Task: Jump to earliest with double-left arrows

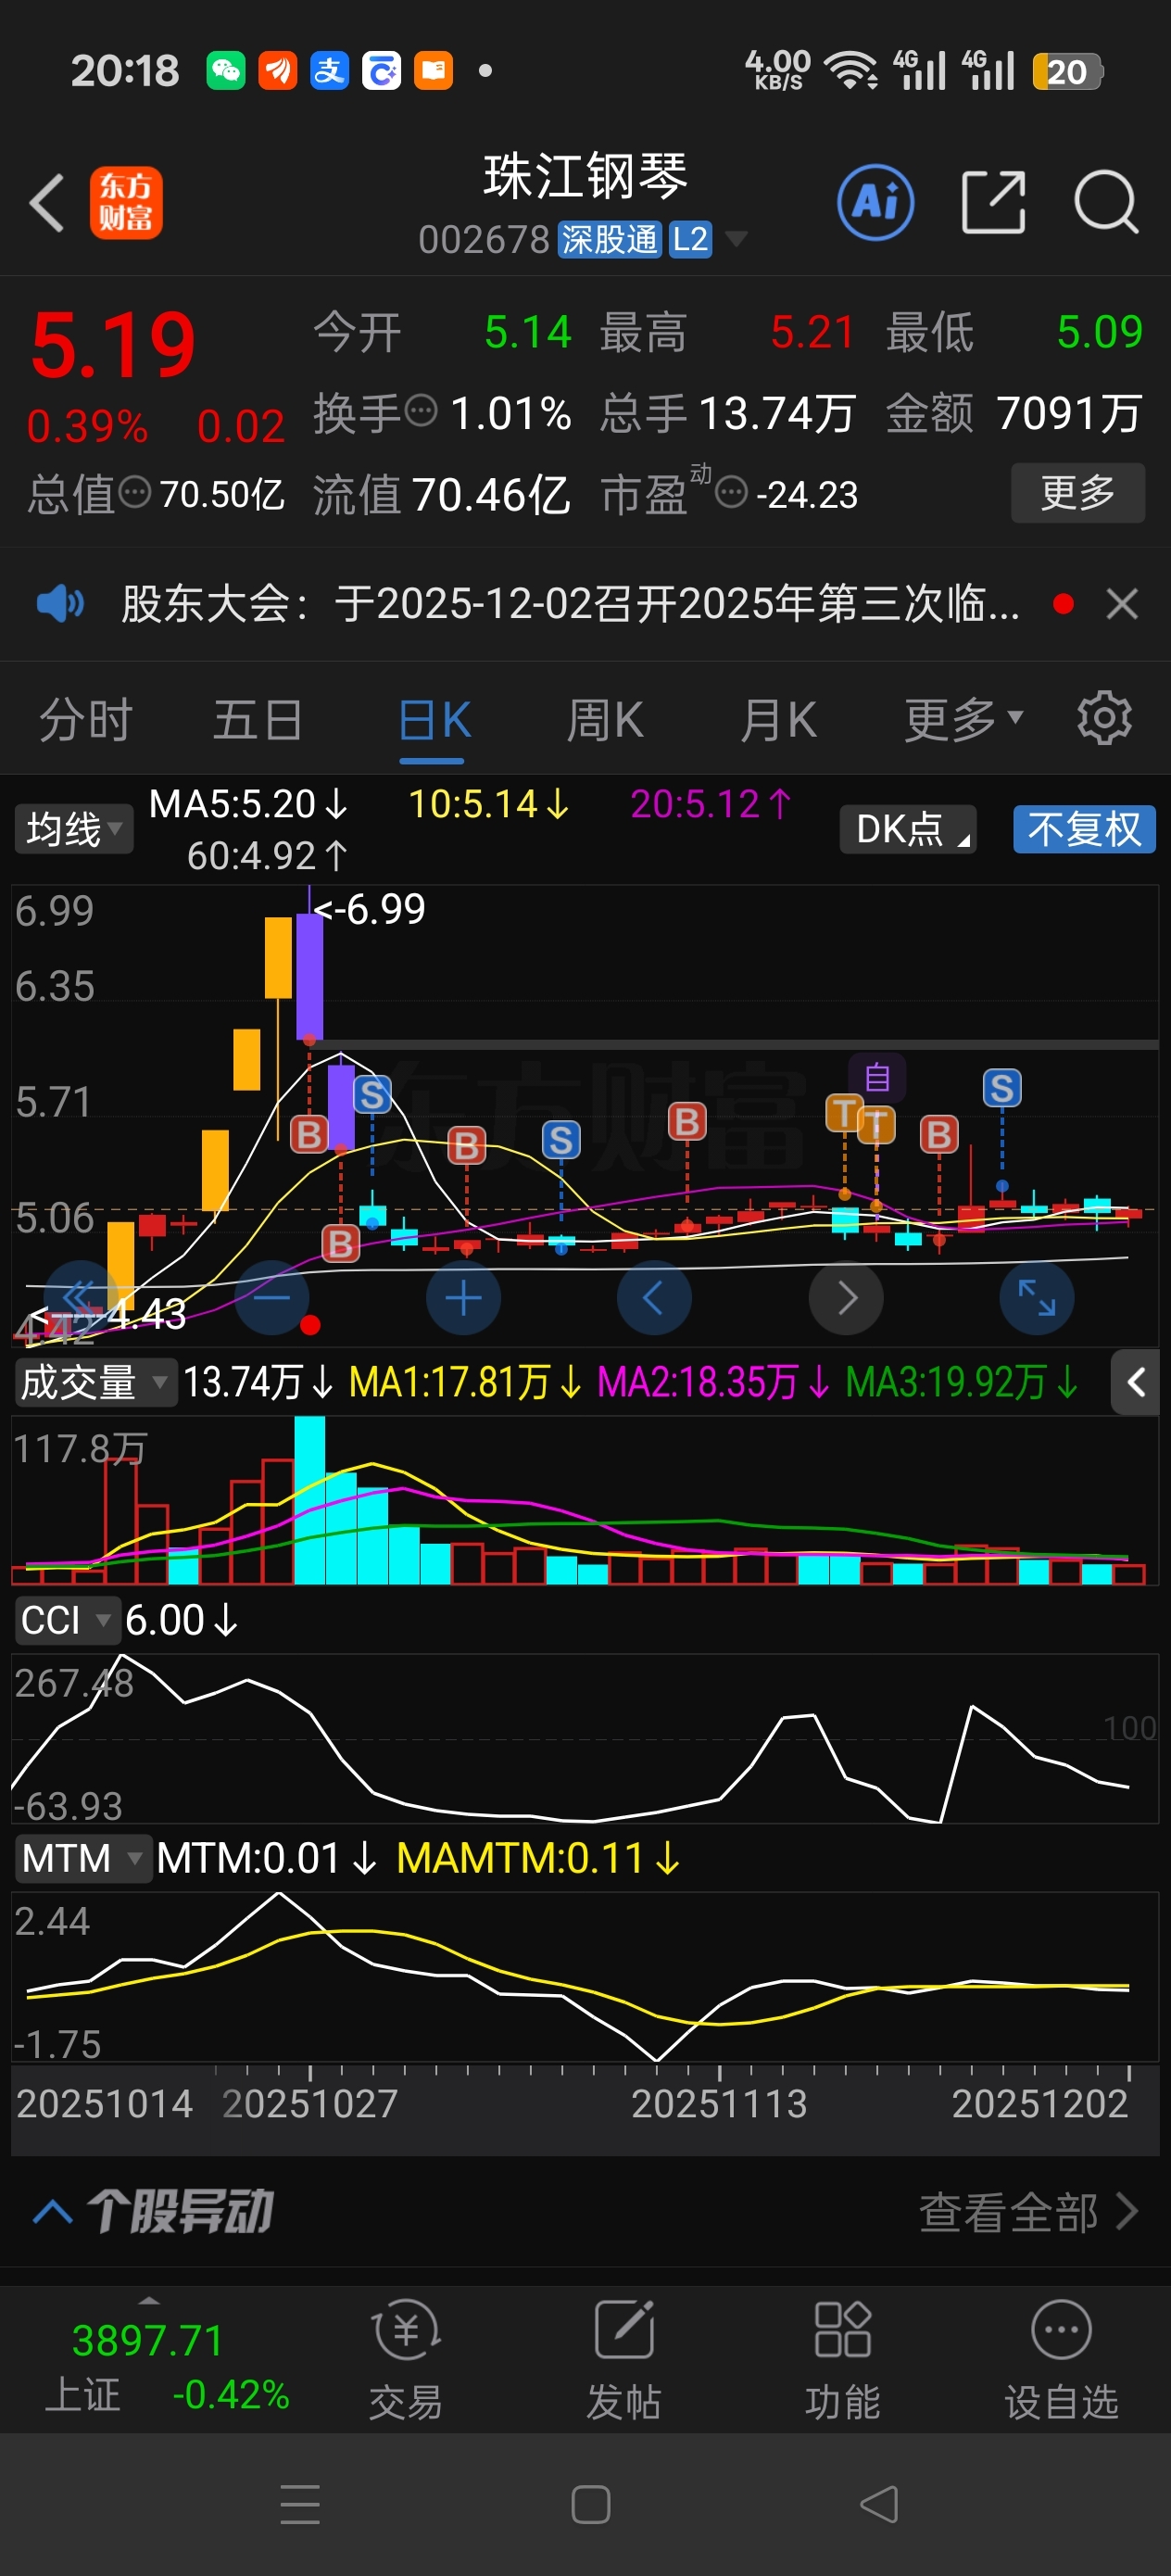Action: click(80, 1298)
